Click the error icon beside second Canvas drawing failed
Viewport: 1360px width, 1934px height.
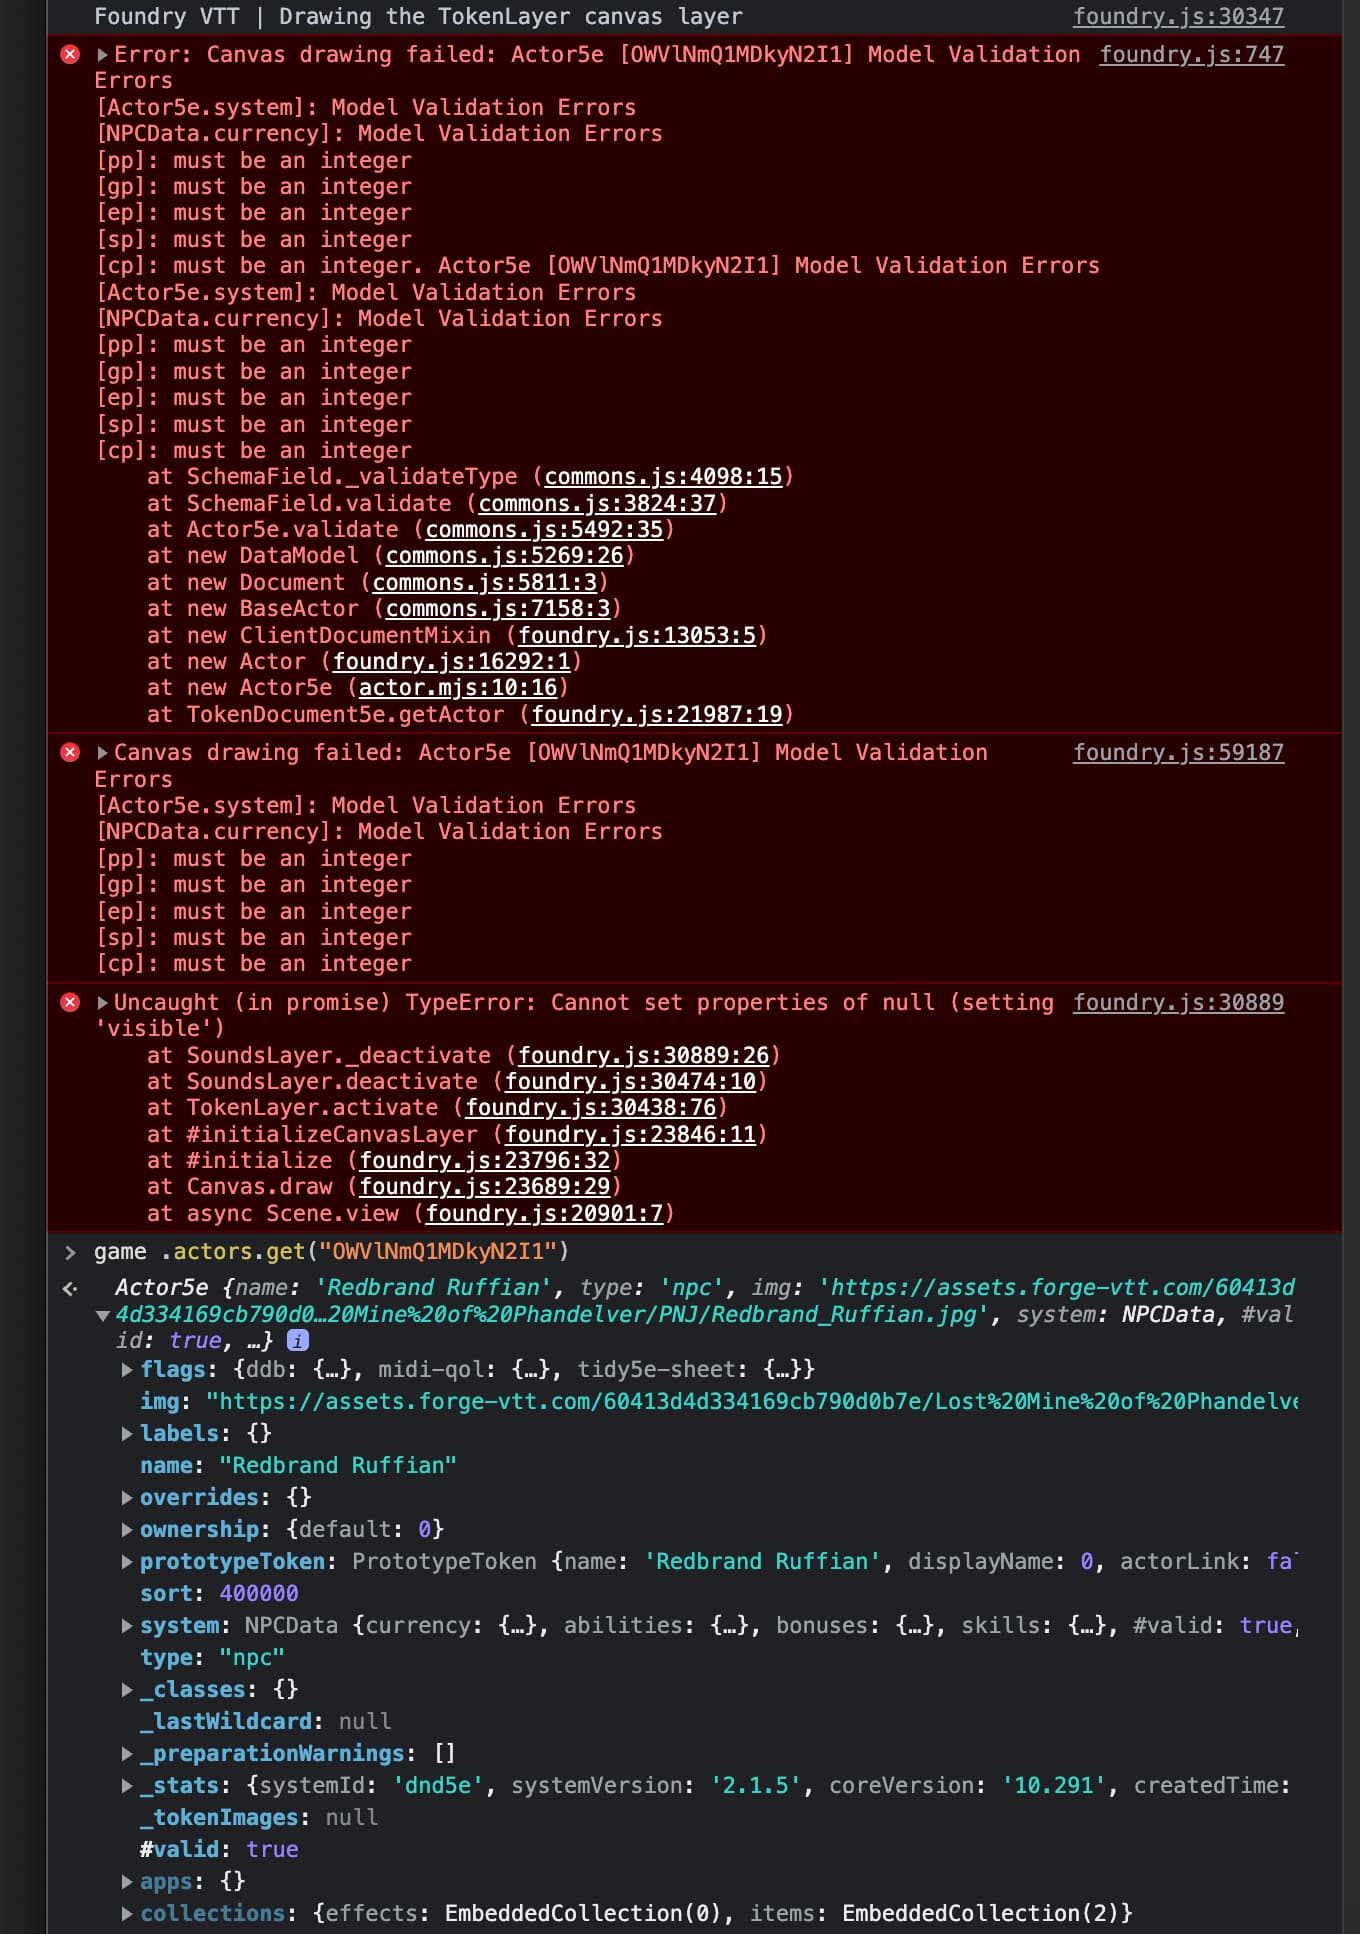point(70,752)
